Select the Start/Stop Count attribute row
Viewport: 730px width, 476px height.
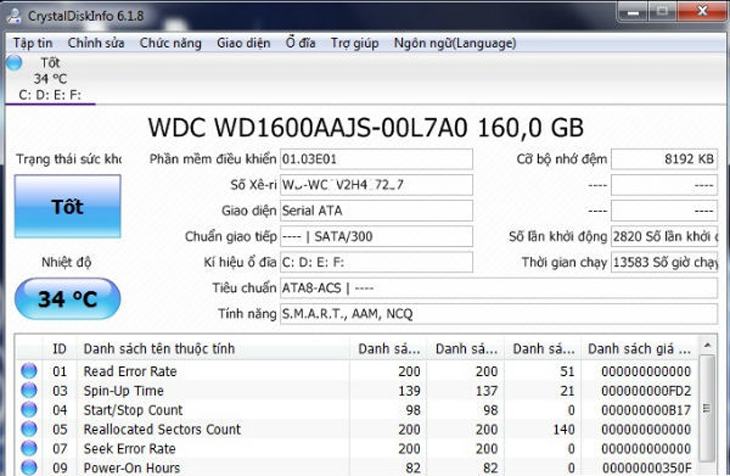[x=357, y=410]
